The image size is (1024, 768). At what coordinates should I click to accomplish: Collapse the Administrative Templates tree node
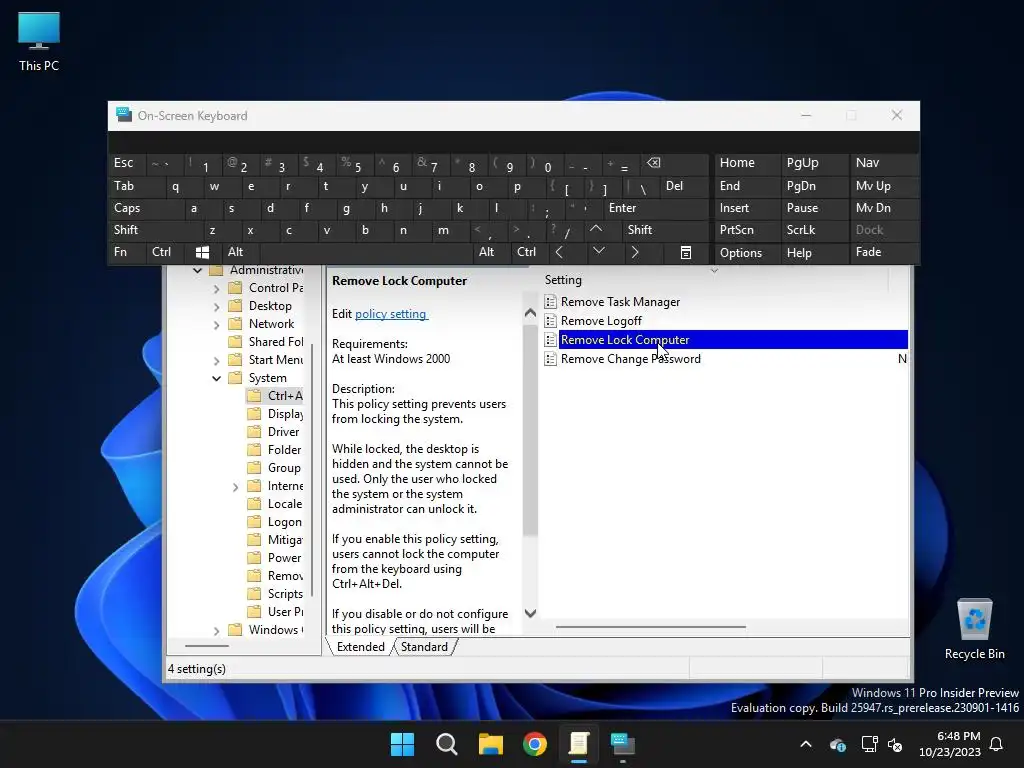point(197,270)
